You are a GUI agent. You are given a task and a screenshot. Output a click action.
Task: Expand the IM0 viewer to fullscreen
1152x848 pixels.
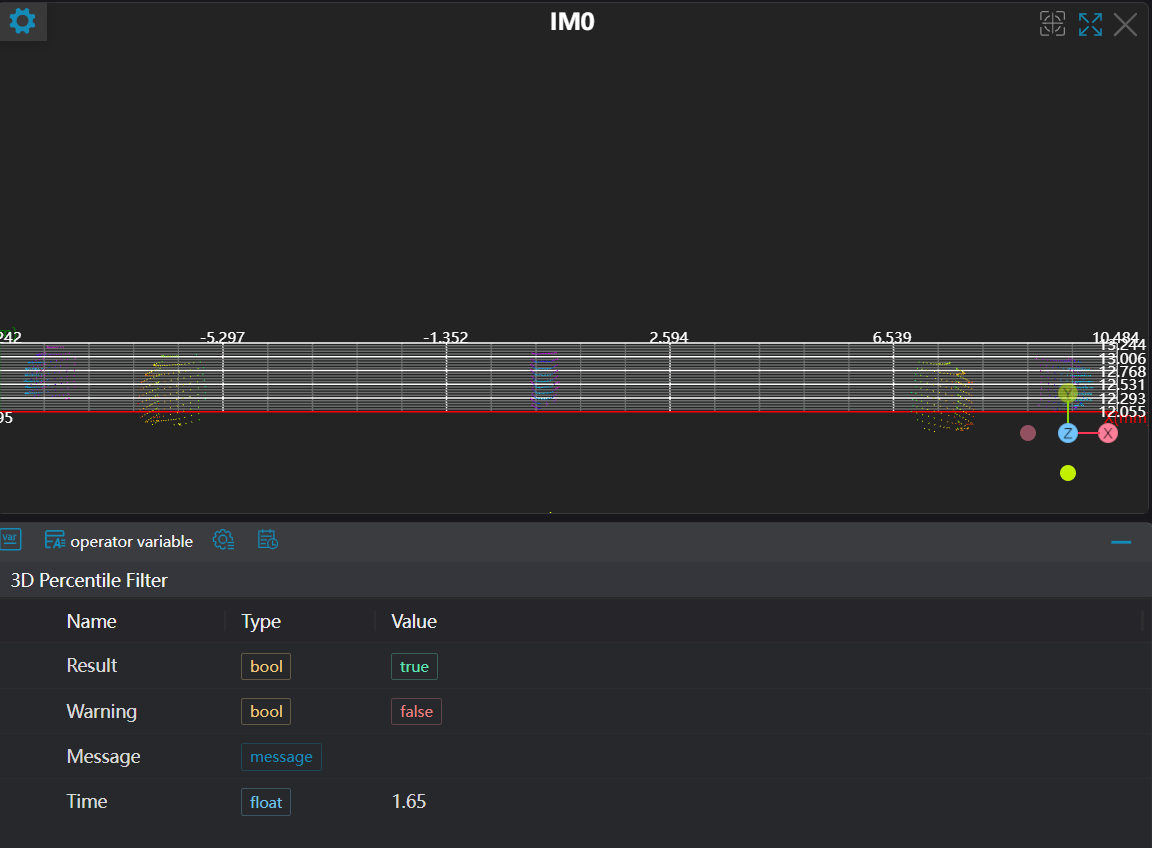[x=1090, y=25]
